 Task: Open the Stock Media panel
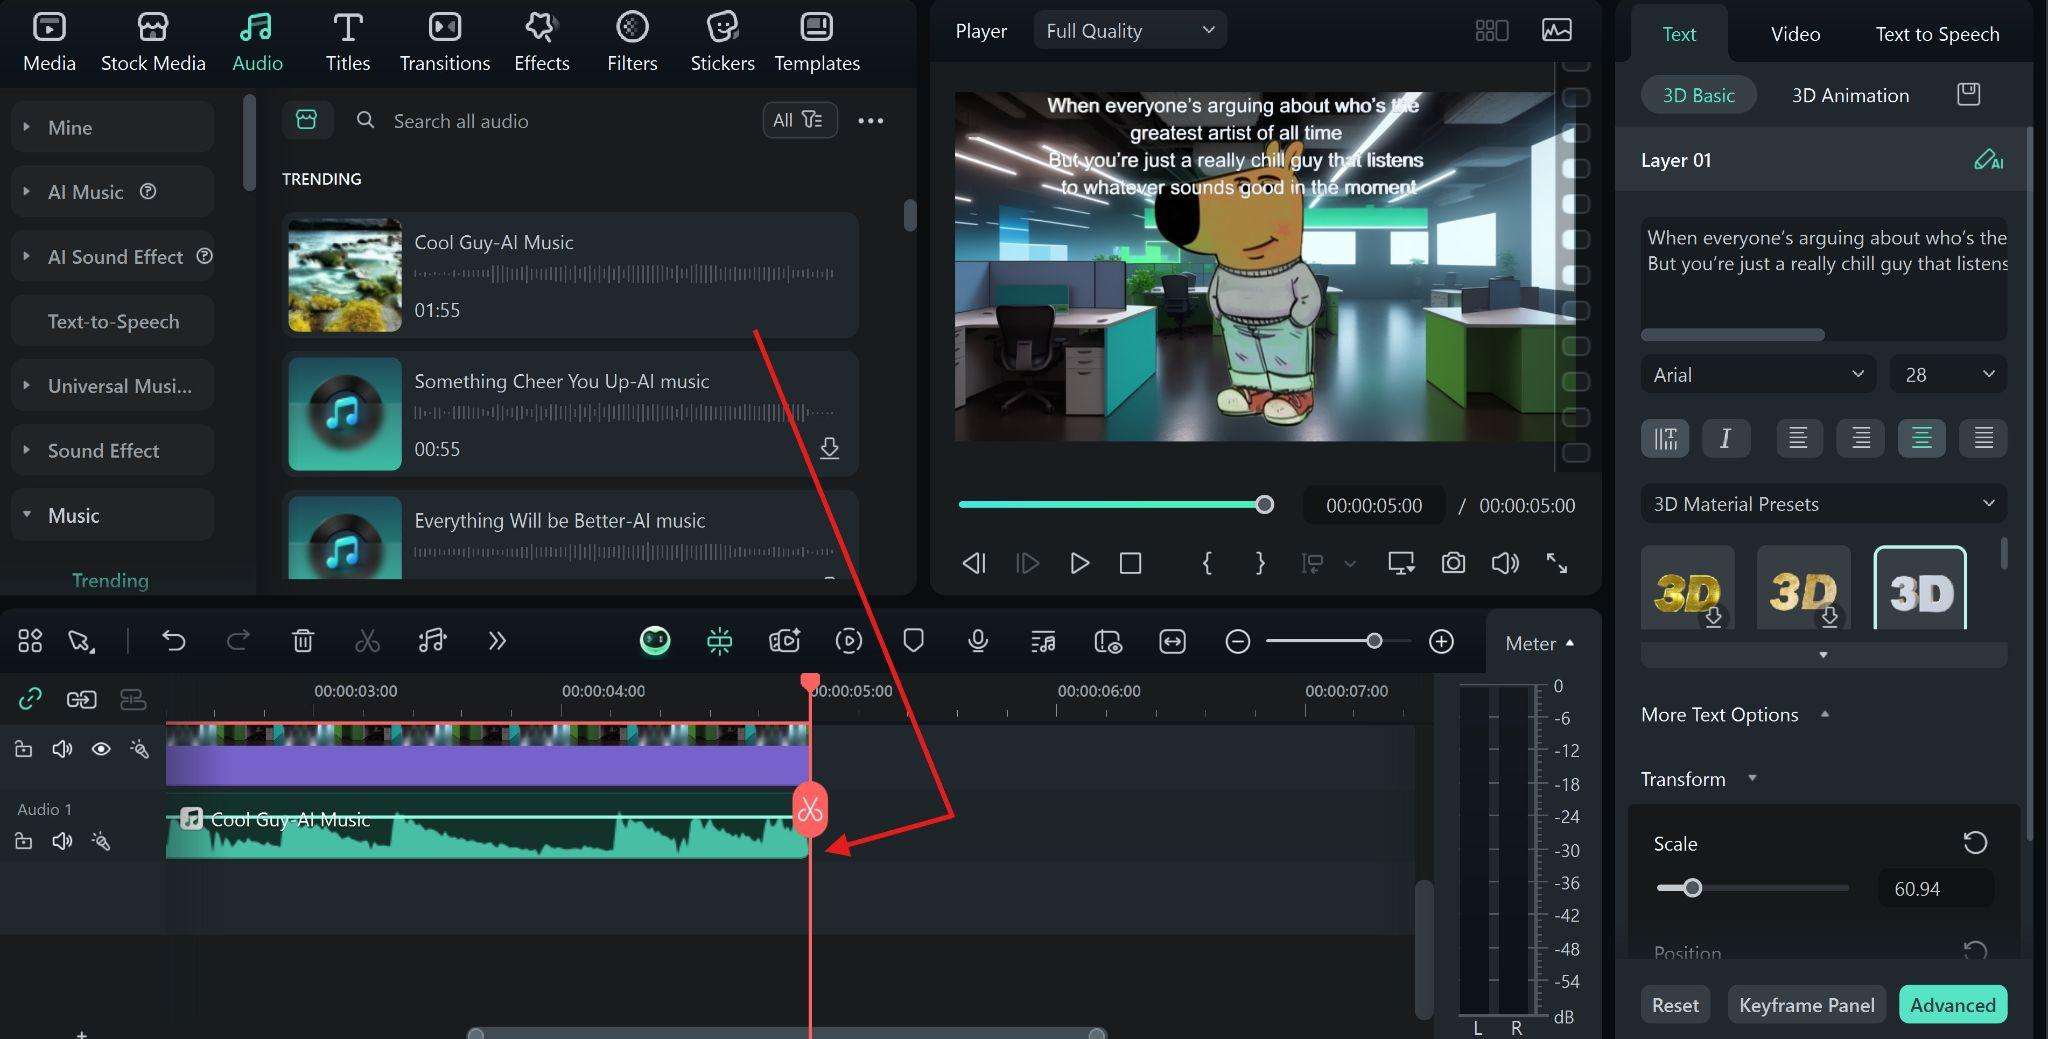[x=153, y=42]
